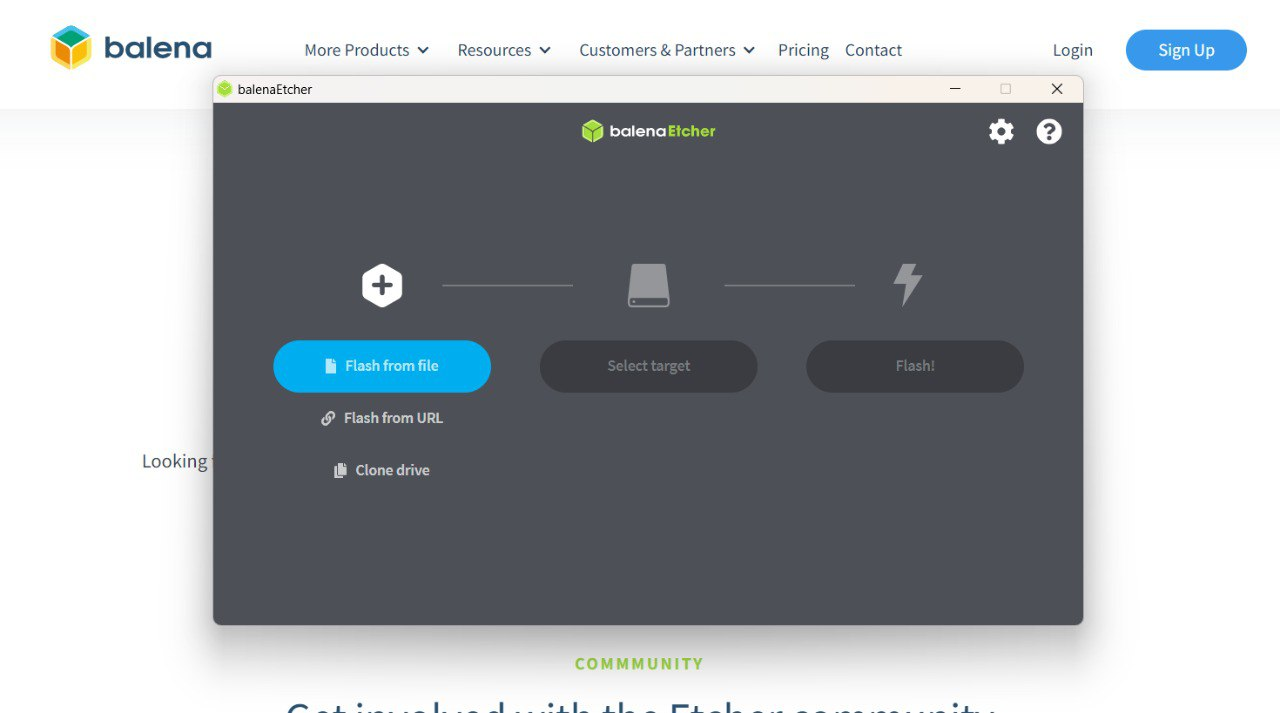Click the lightning bolt flash icon
Image resolution: width=1280 pixels, height=713 pixels.
pyautogui.click(x=907, y=285)
